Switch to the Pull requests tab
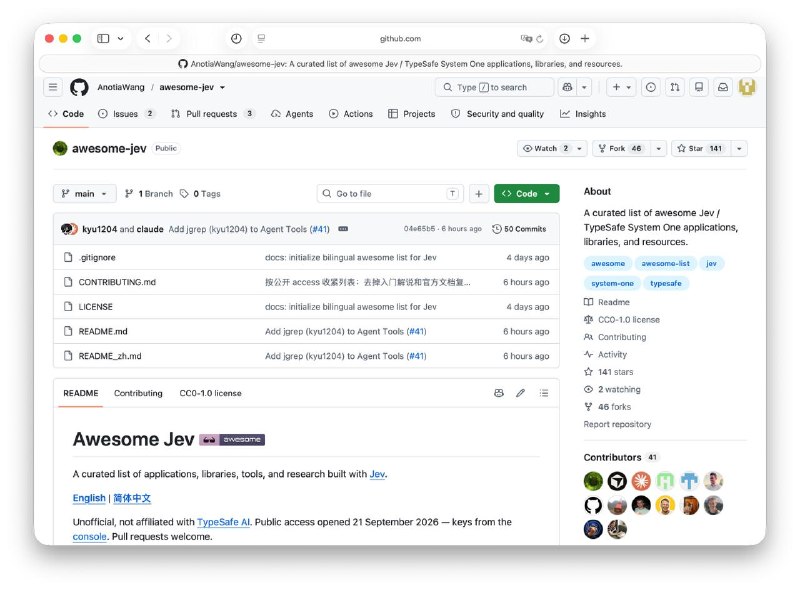800x590 pixels. [x=212, y=114]
